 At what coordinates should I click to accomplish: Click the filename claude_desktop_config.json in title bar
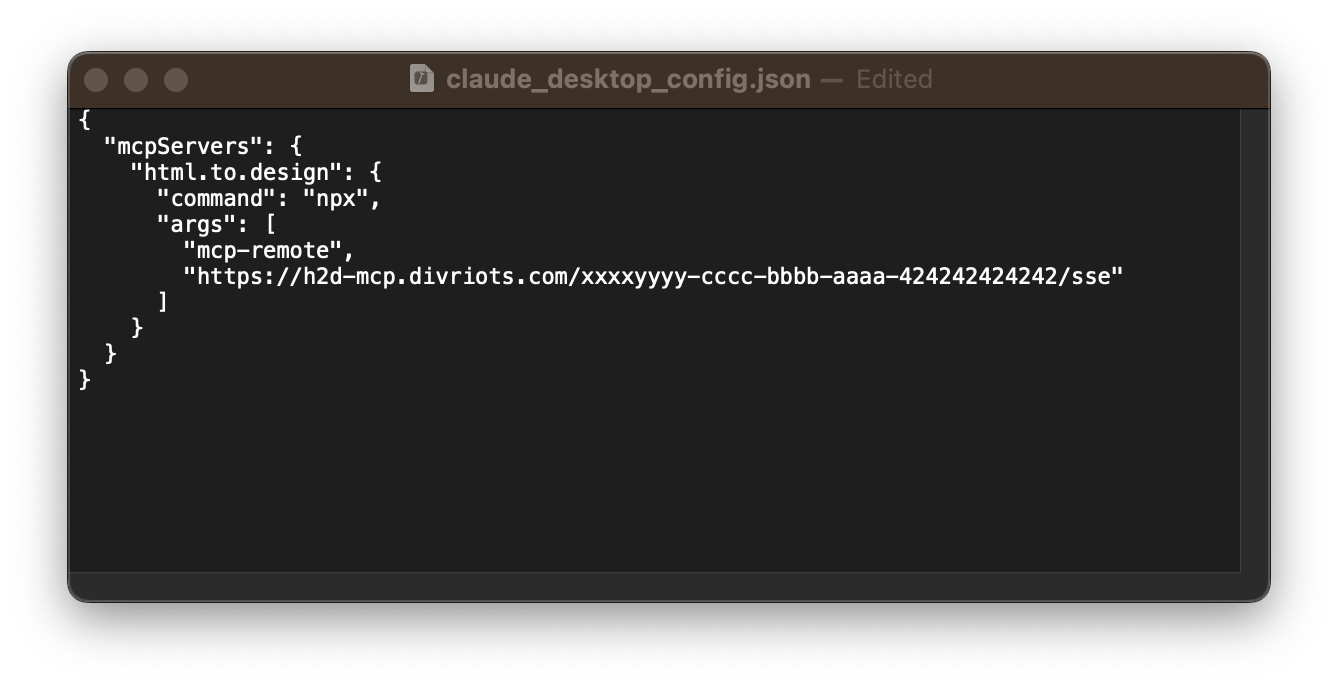(x=630, y=79)
